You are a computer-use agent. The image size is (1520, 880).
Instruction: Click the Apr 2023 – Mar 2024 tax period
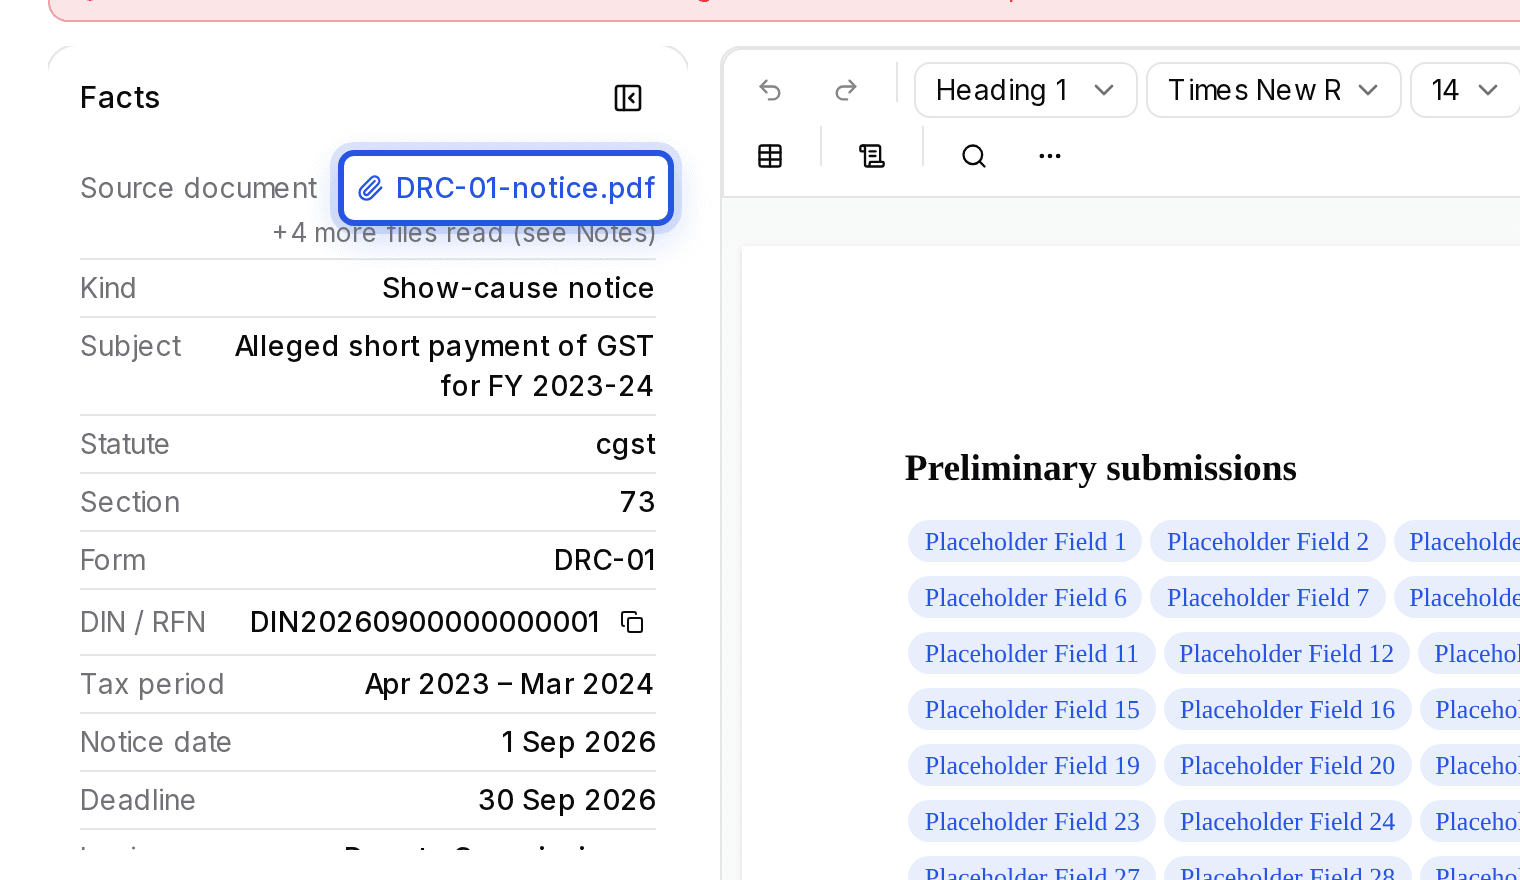(x=509, y=684)
